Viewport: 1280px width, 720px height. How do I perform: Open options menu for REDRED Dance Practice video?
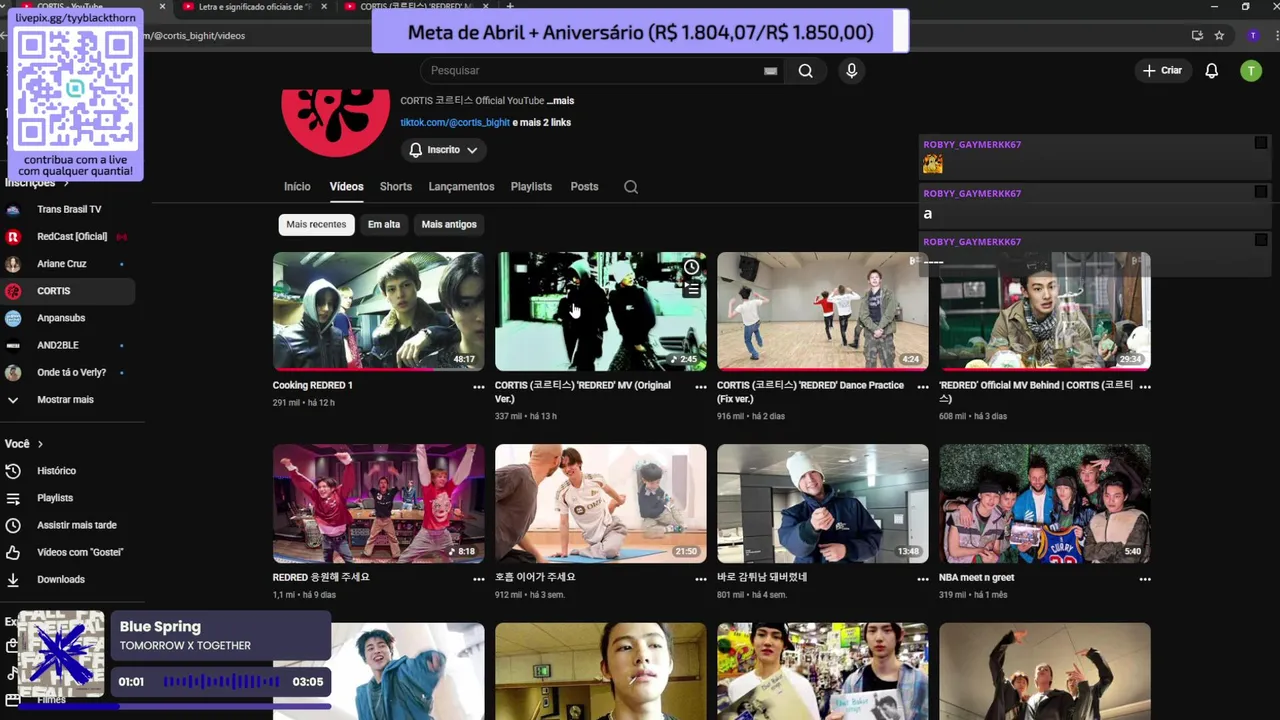[x=923, y=387]
